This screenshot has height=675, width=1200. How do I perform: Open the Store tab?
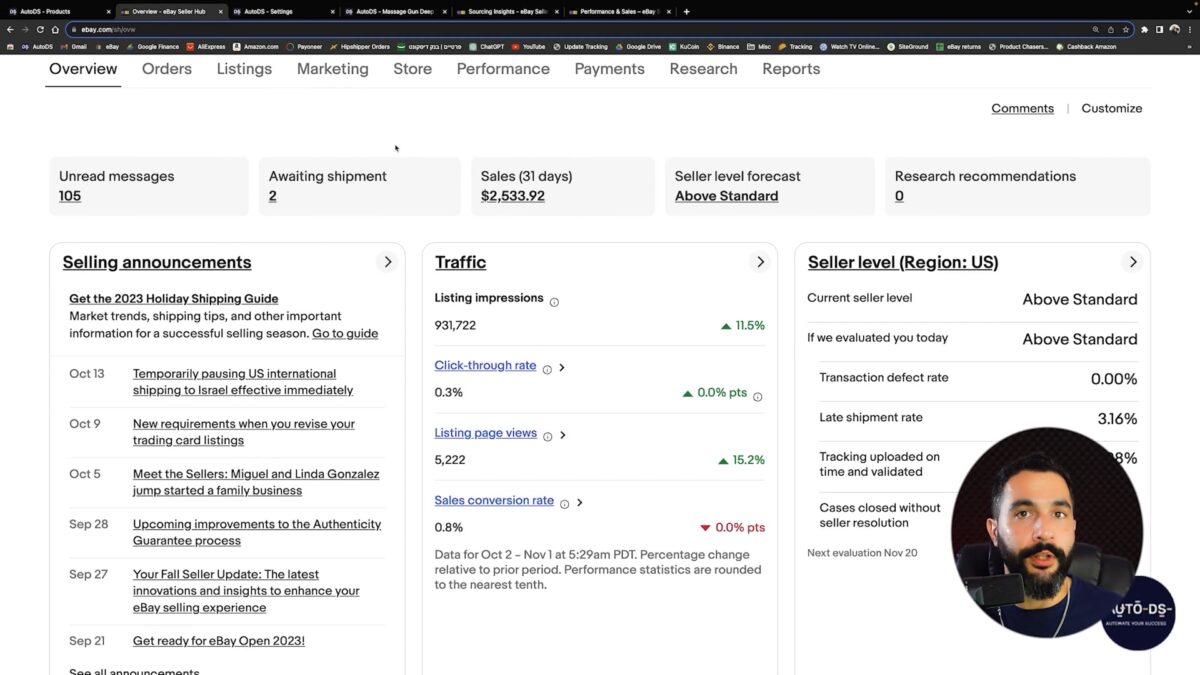point(413,69)
